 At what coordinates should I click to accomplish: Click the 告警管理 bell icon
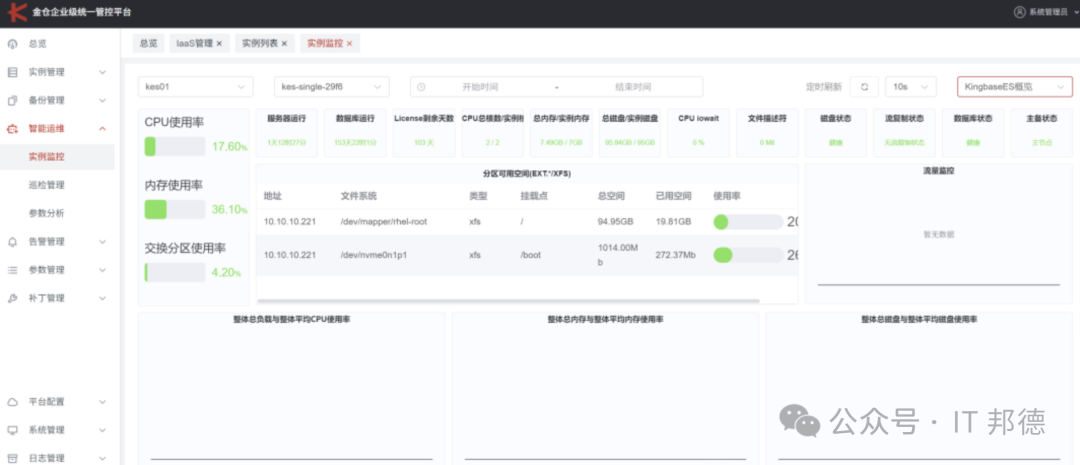pos(12,242)
